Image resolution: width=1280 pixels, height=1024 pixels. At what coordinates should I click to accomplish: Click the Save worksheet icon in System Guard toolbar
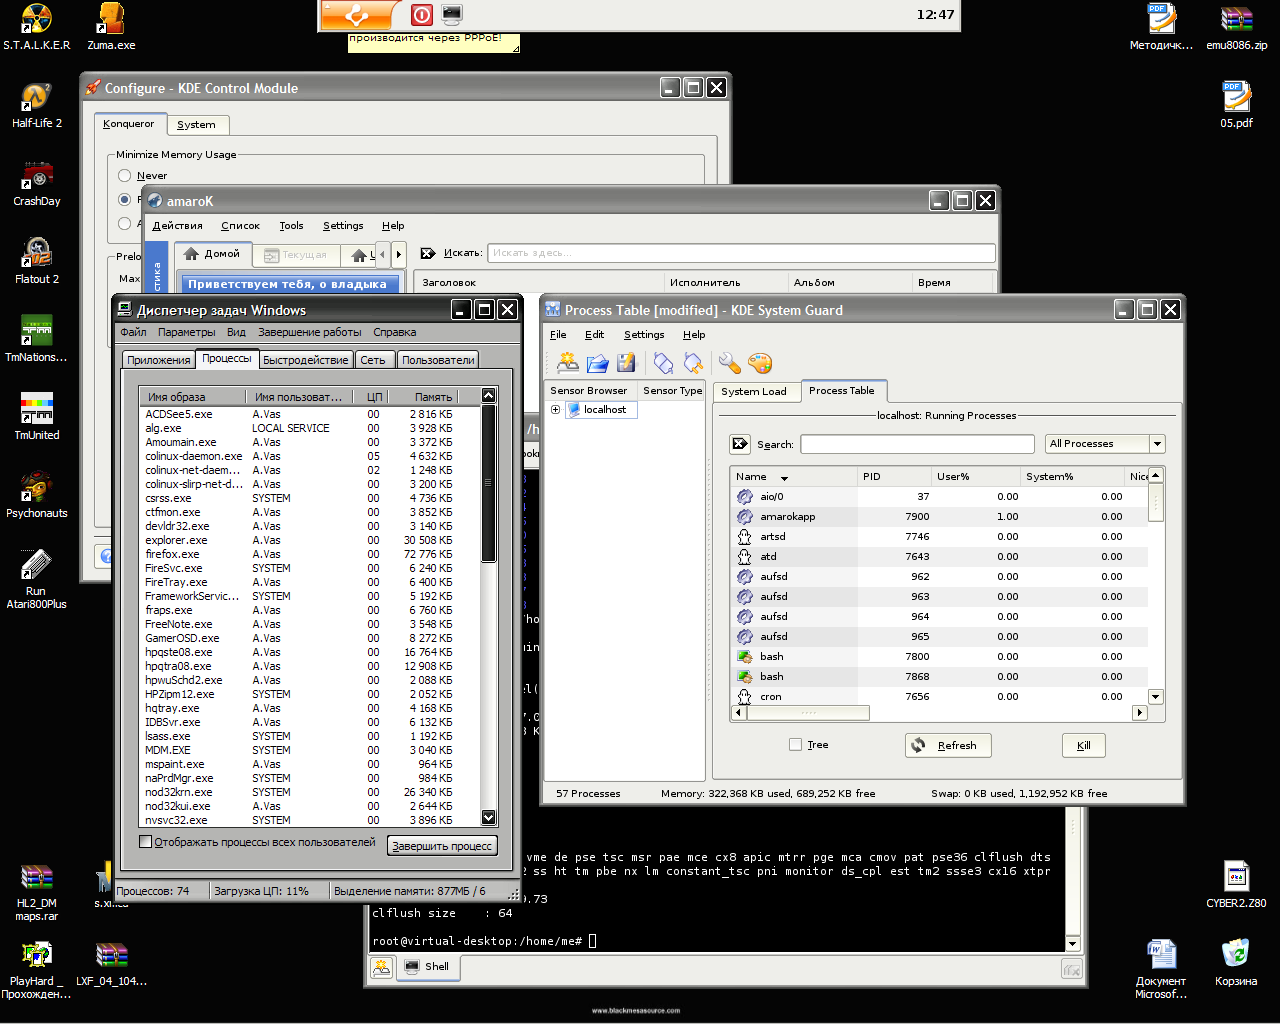[x=626, y=363]
